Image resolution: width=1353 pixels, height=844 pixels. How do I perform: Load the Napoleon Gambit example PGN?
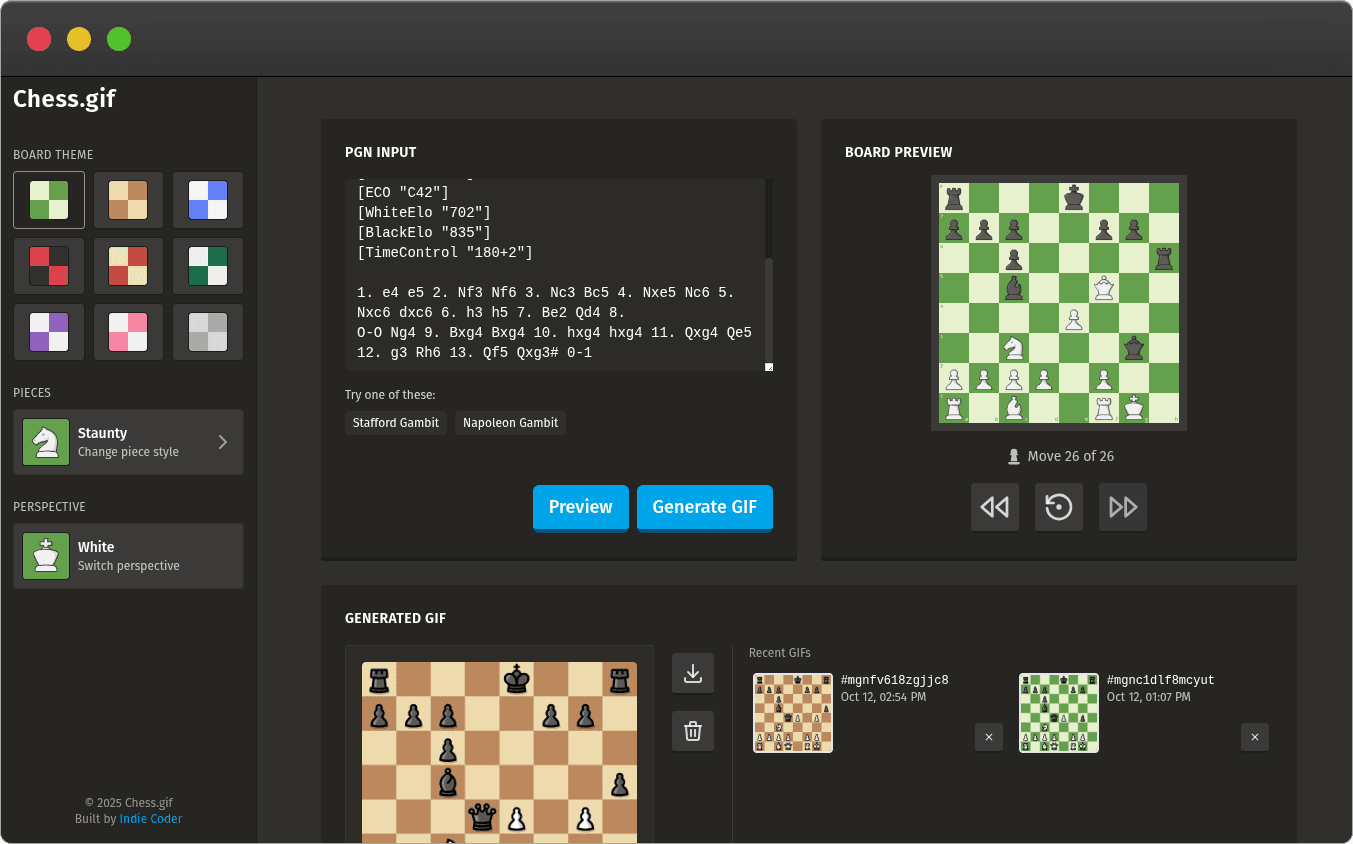tap(510, 423)
